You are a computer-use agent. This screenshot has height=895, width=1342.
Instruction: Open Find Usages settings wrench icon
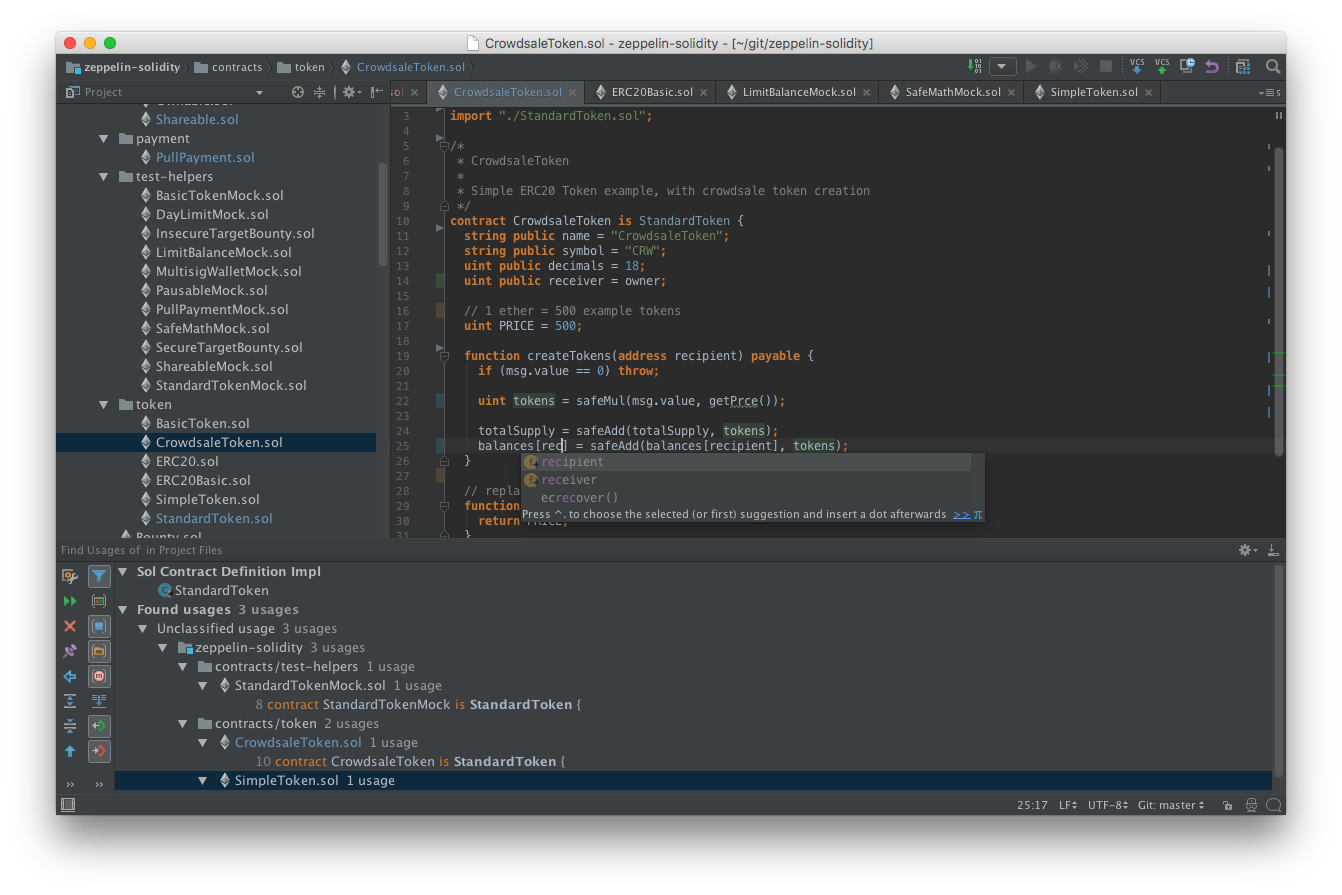click(70, 576)
